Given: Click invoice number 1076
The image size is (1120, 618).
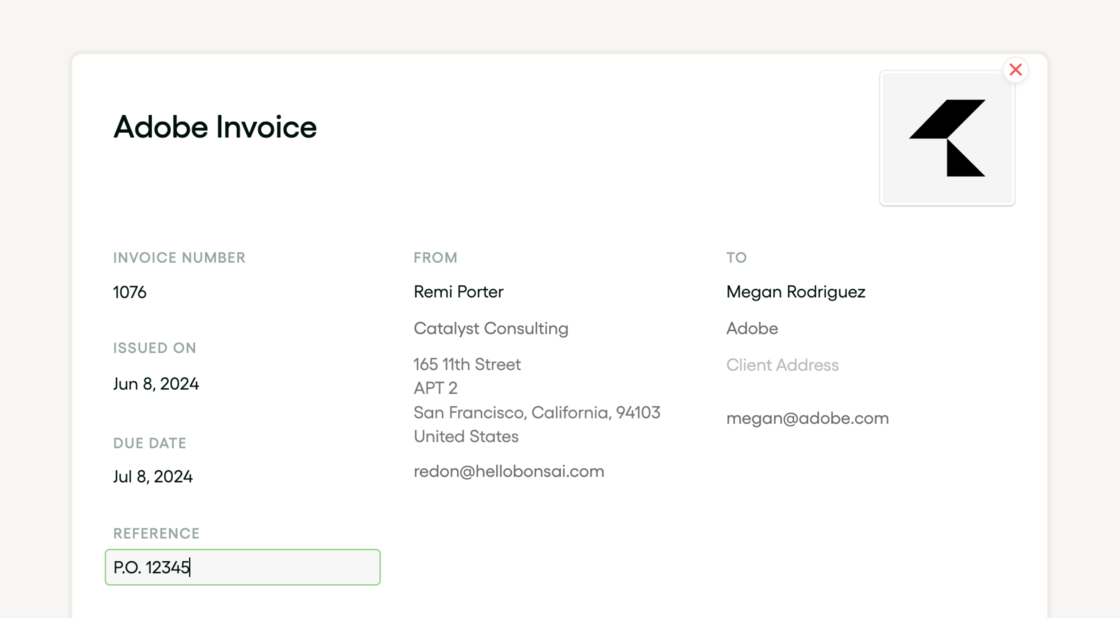Looking at the screenshot, I should tap(130, 292).
